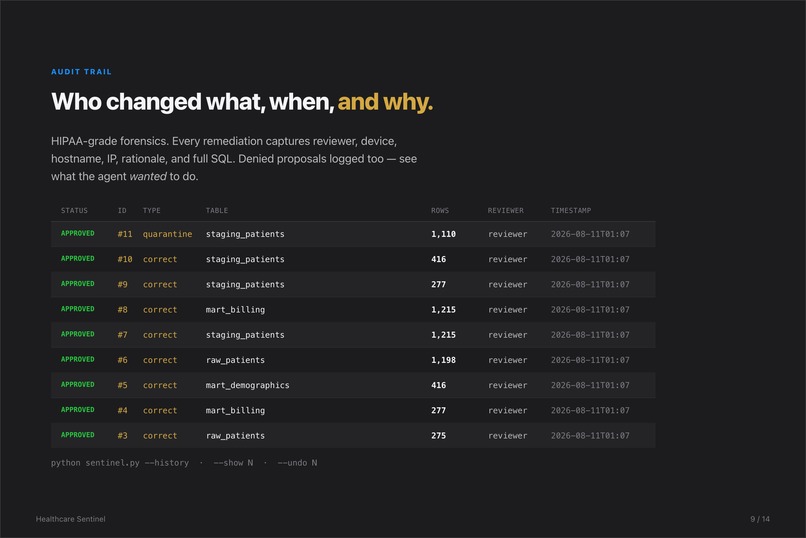Click reviewer cell in row #11
The height and width of the screenshot is (538, 806).
[x=507, y=234]
